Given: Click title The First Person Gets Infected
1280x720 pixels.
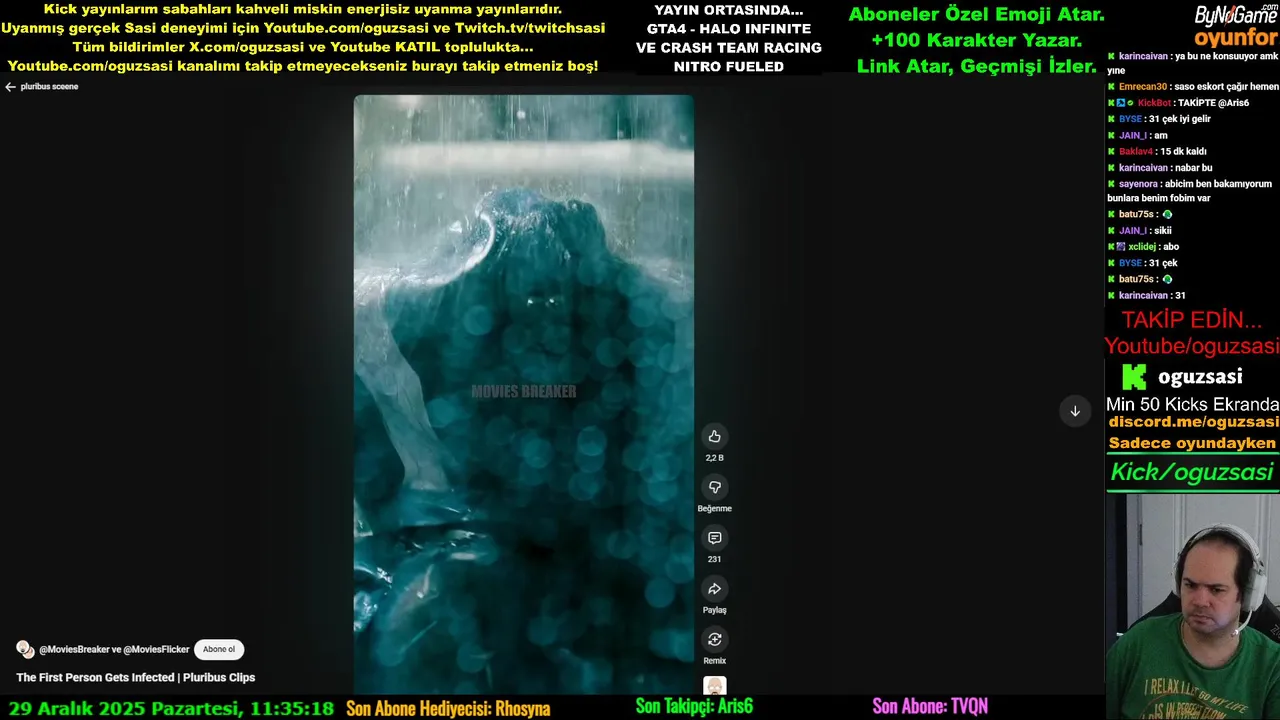Looking at the screenshot, I should click(135, 677).
